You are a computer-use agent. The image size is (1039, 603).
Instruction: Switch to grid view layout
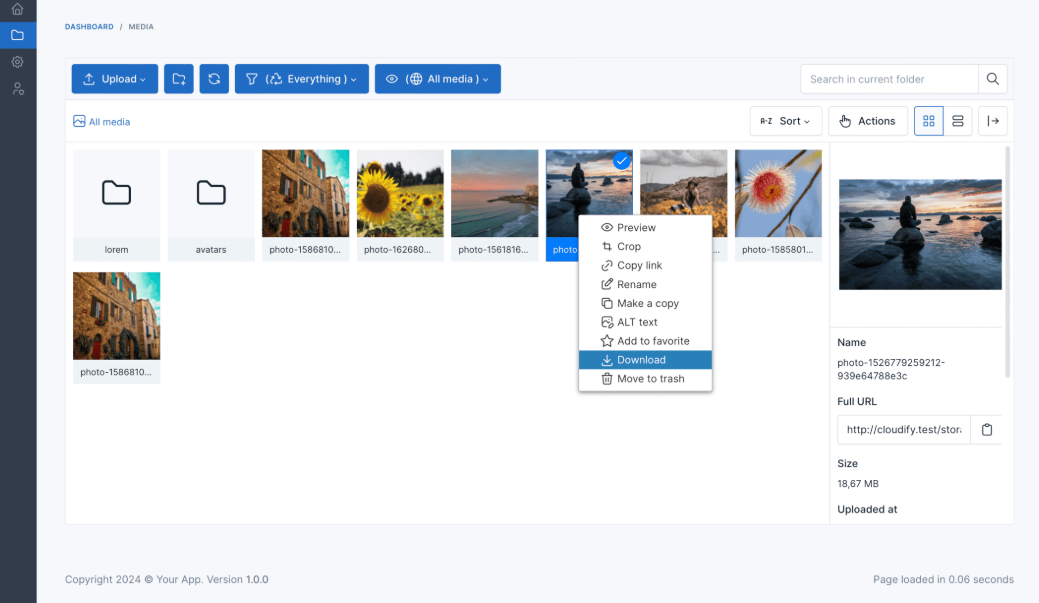pyautogui.click(x=928, y=121)
